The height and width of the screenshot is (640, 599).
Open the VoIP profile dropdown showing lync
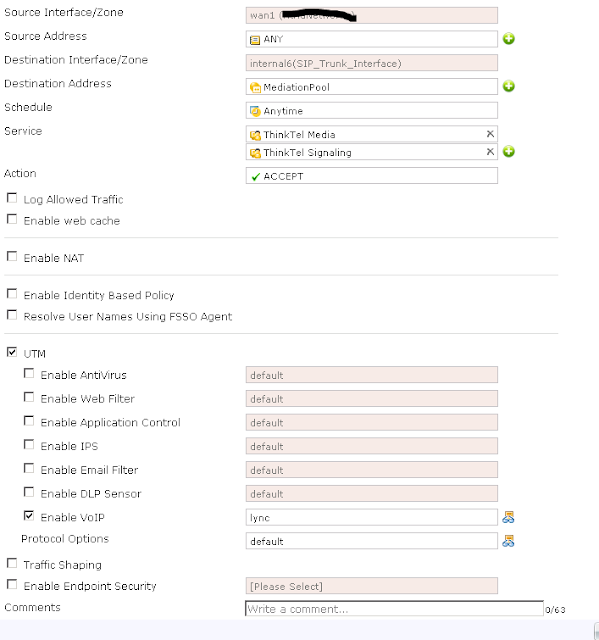[372, 518]
